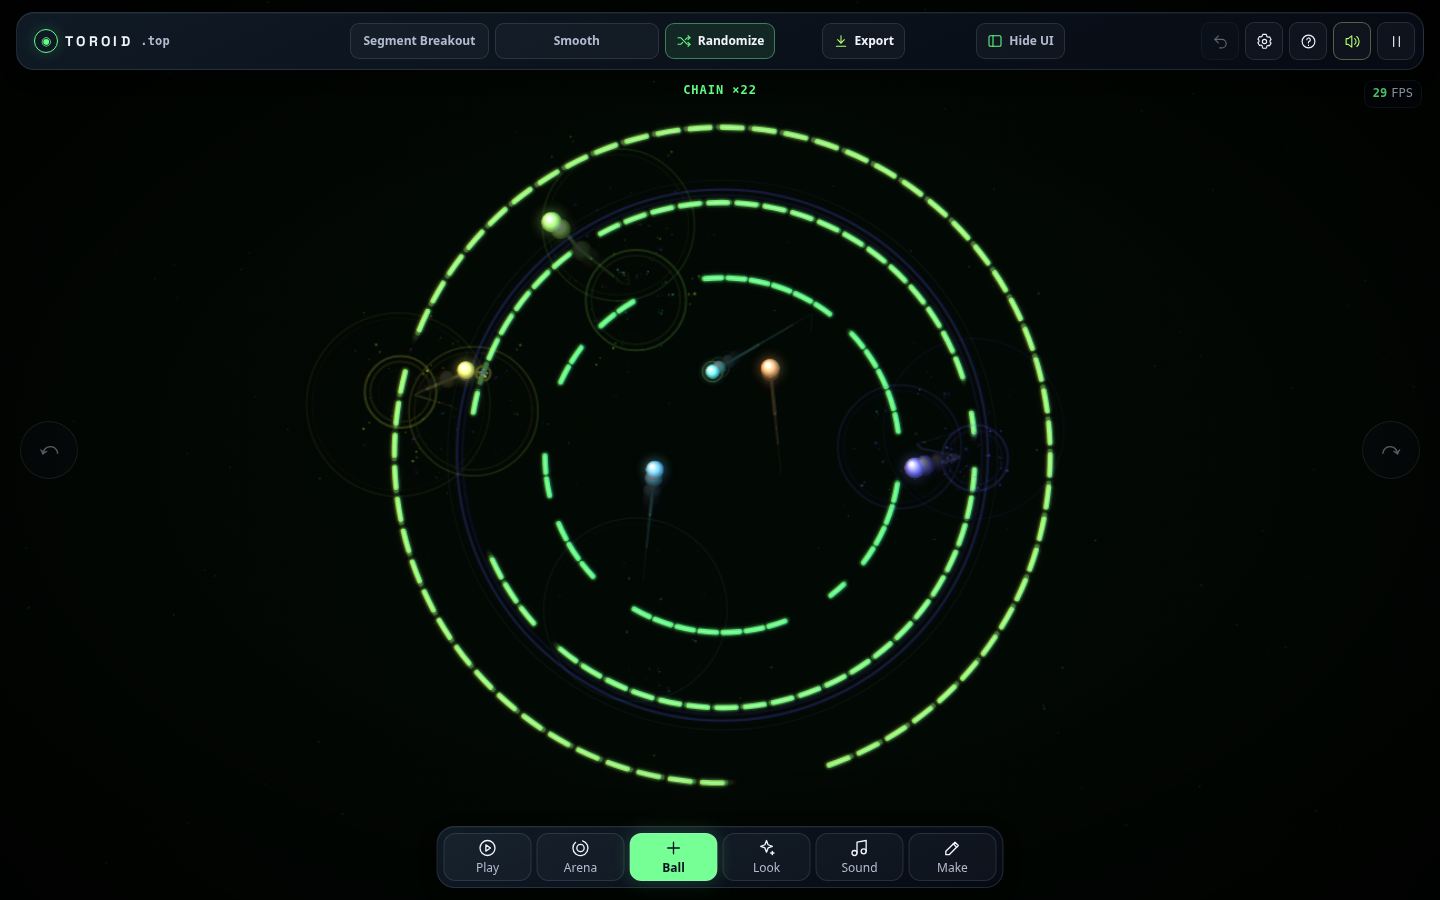Viewport: 1440px width, 900px height.
Task: Click the CHAIN ×22 counter
Action: click(x=720, y=90)
